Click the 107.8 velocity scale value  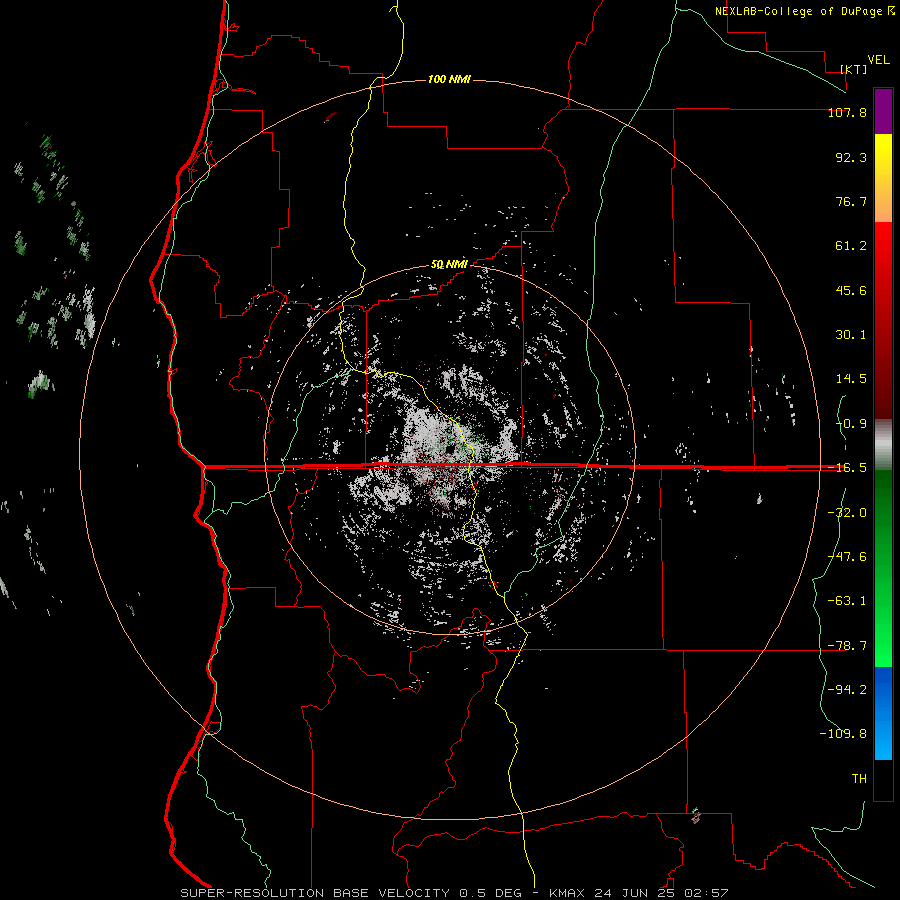(847, 112)
